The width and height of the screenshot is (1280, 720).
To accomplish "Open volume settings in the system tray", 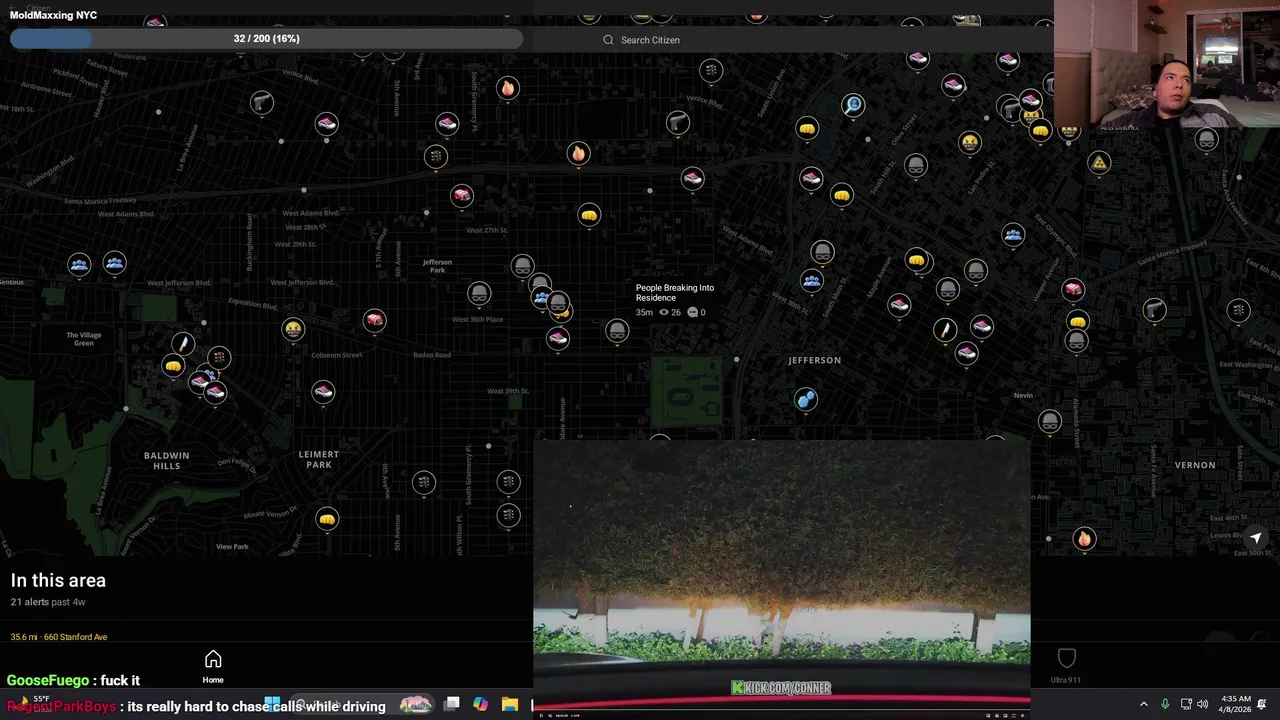I will [1203, 705].
